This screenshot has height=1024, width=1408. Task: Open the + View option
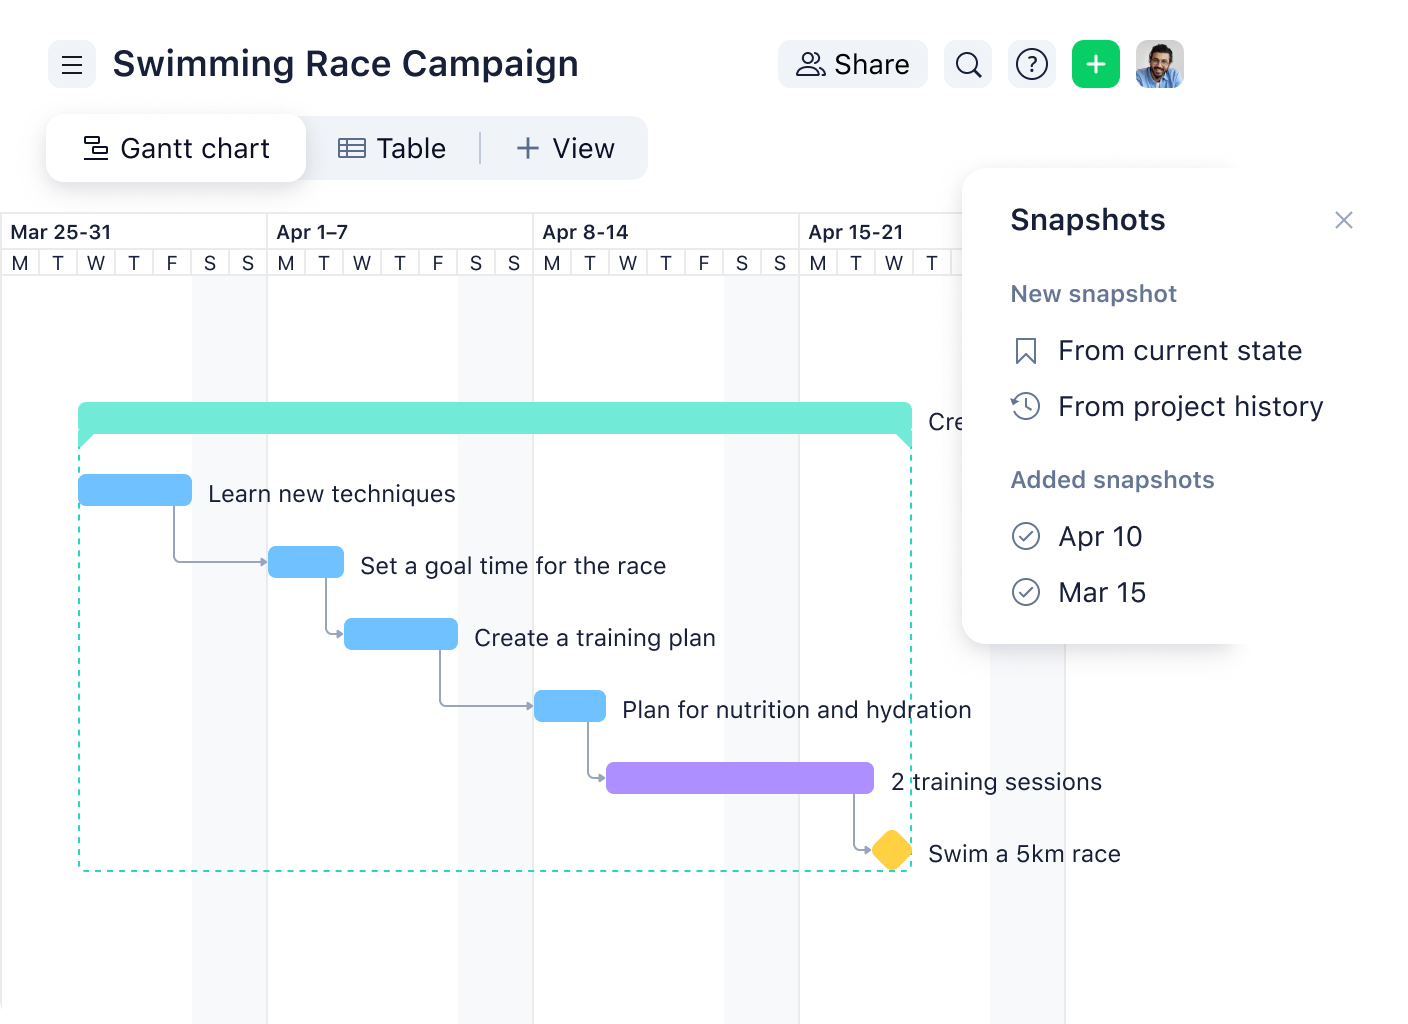564,148
